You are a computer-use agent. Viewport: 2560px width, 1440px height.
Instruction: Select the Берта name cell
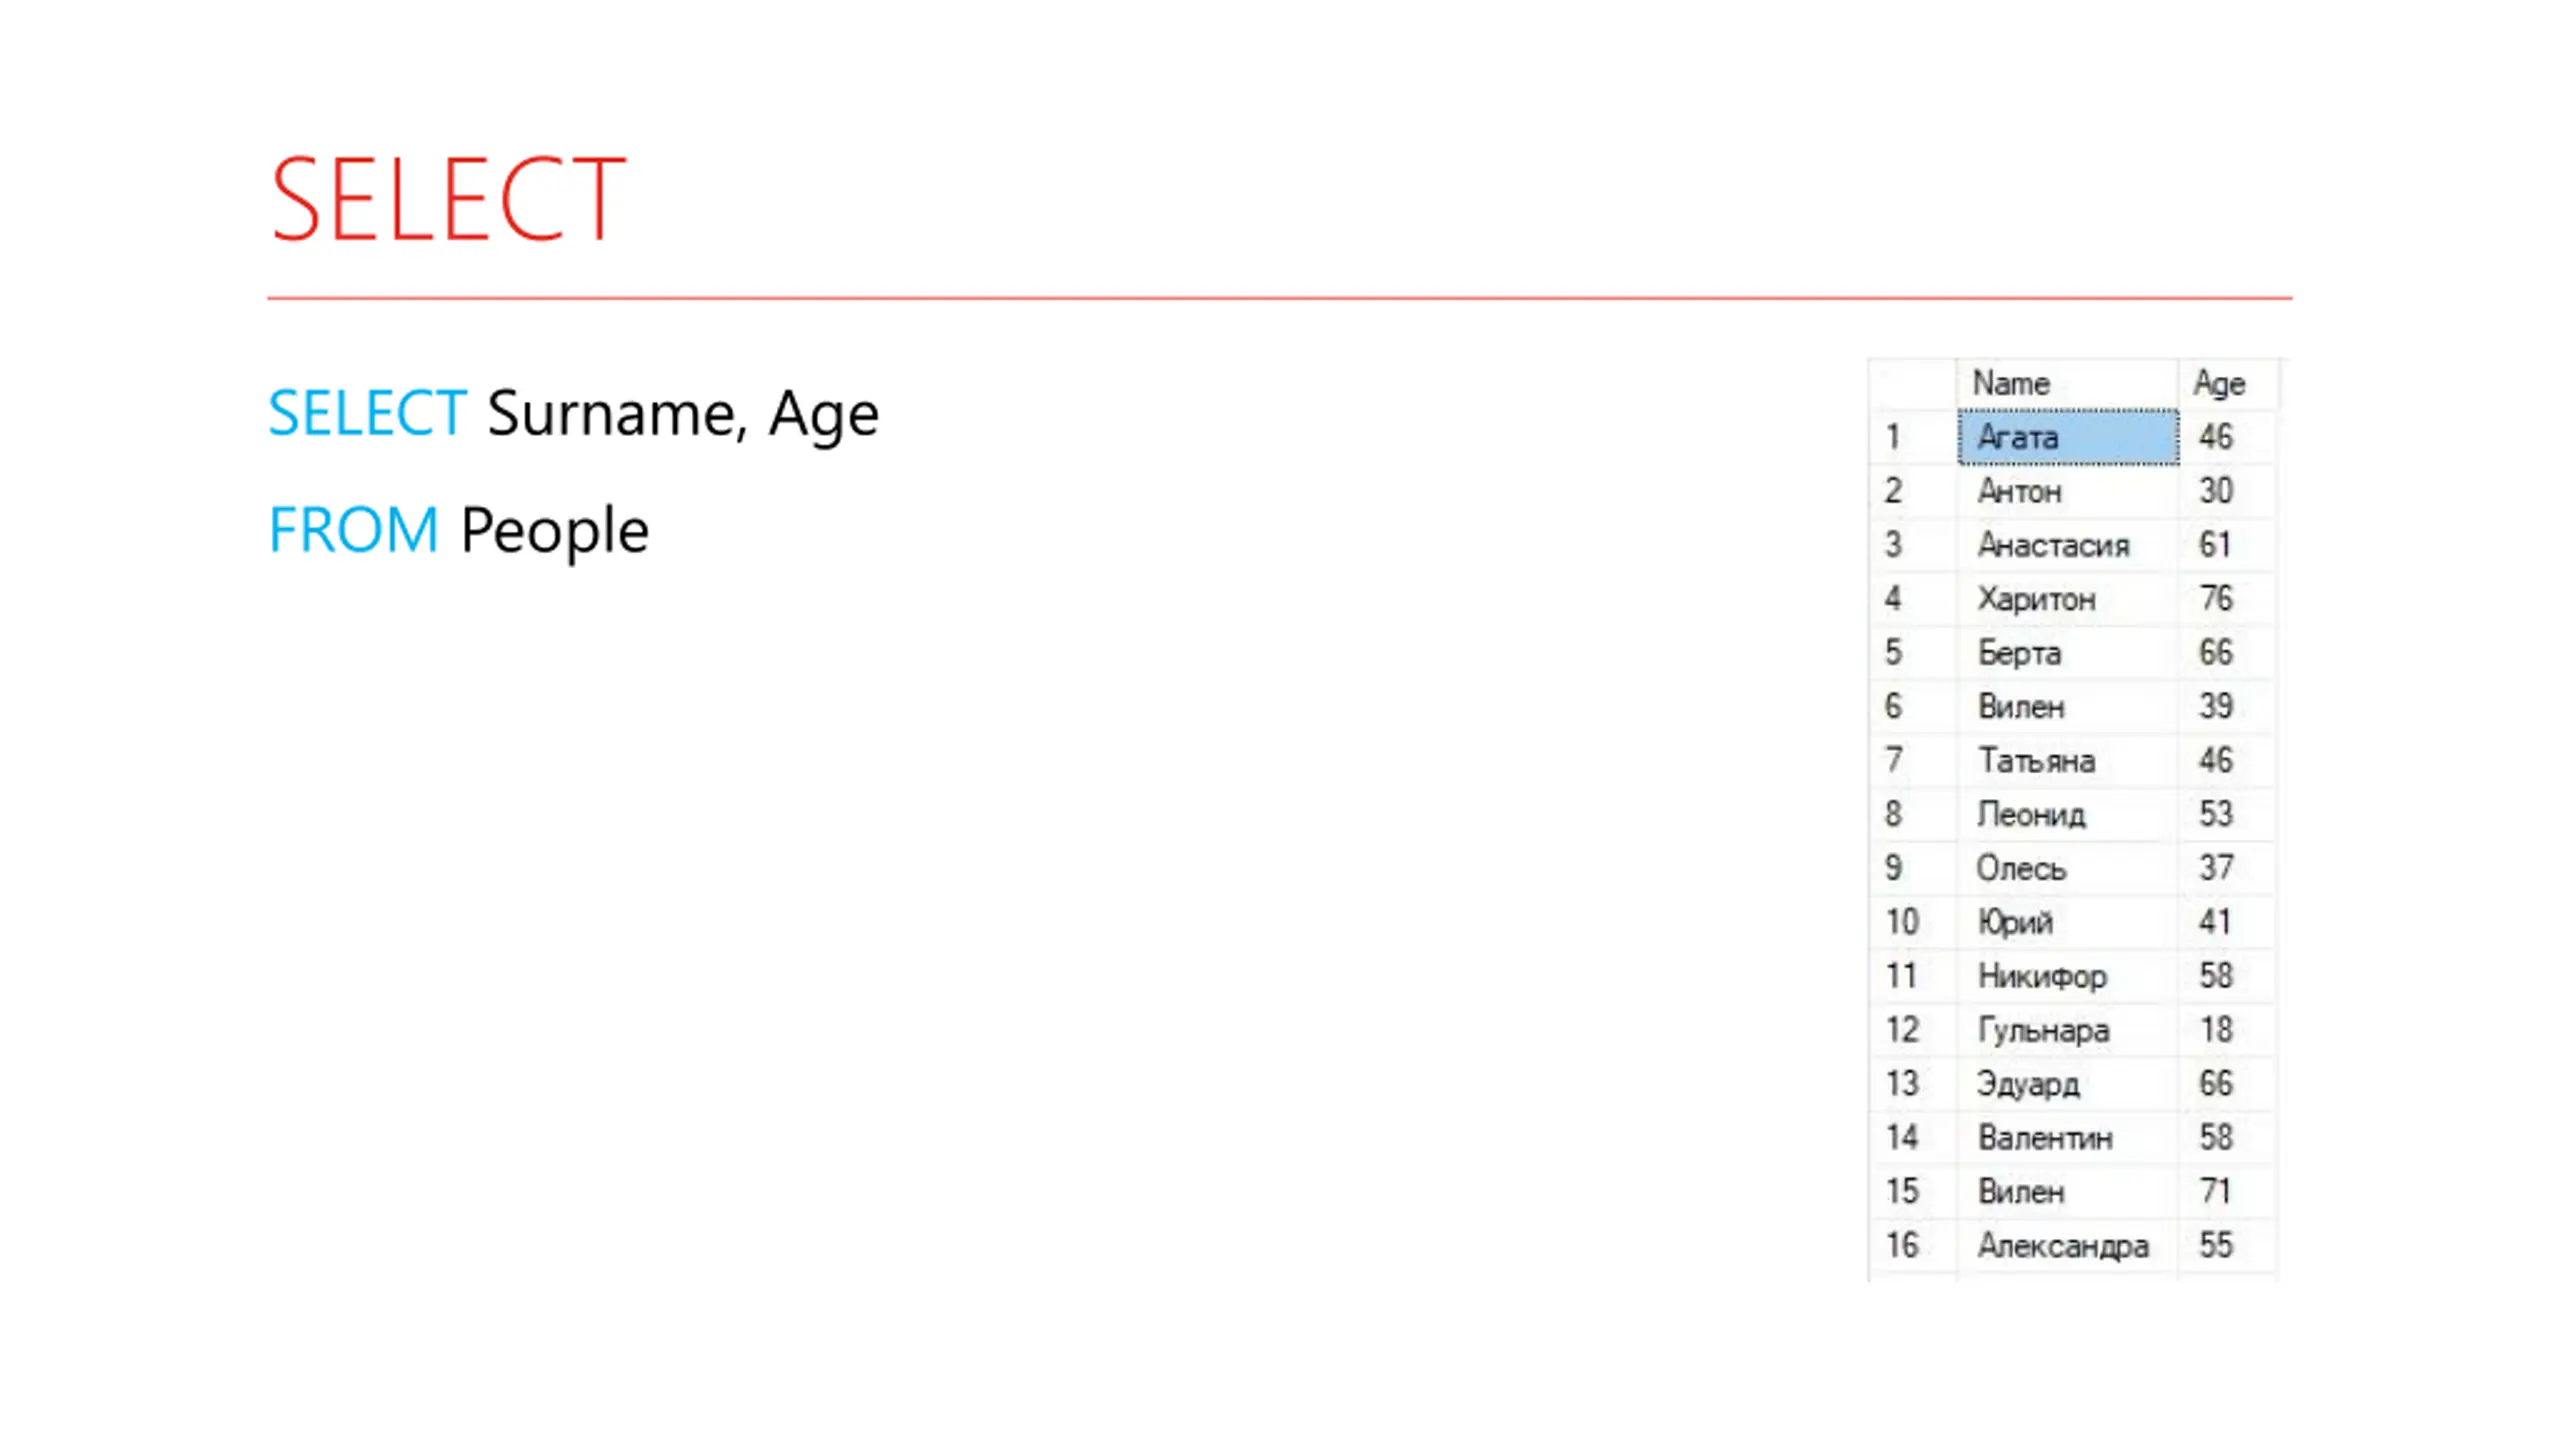(2068, 653)
